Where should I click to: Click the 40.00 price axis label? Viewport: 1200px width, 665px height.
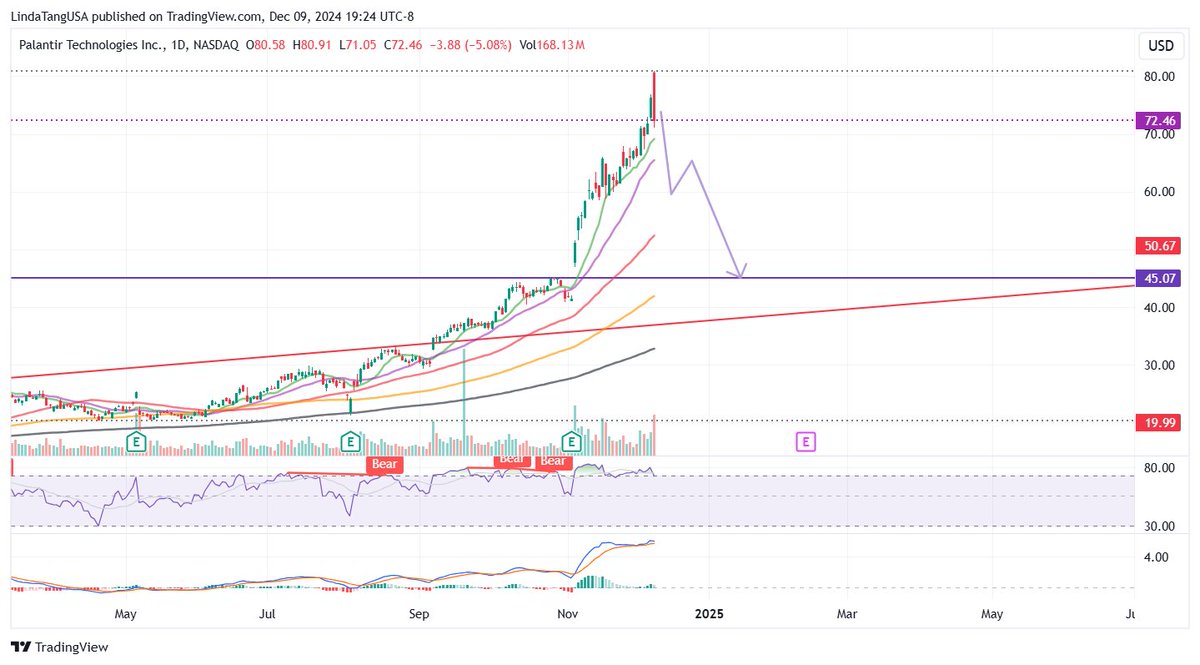(x=1159, y=308)
